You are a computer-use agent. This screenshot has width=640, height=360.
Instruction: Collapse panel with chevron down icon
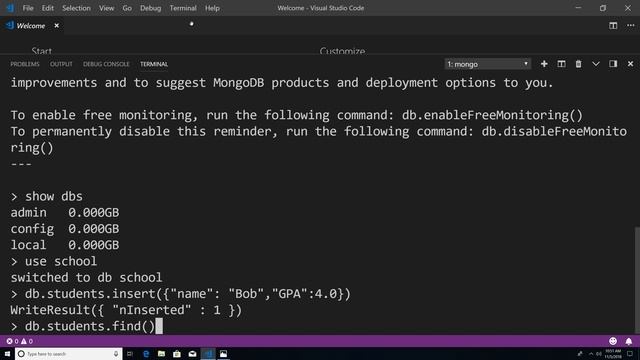596,64
